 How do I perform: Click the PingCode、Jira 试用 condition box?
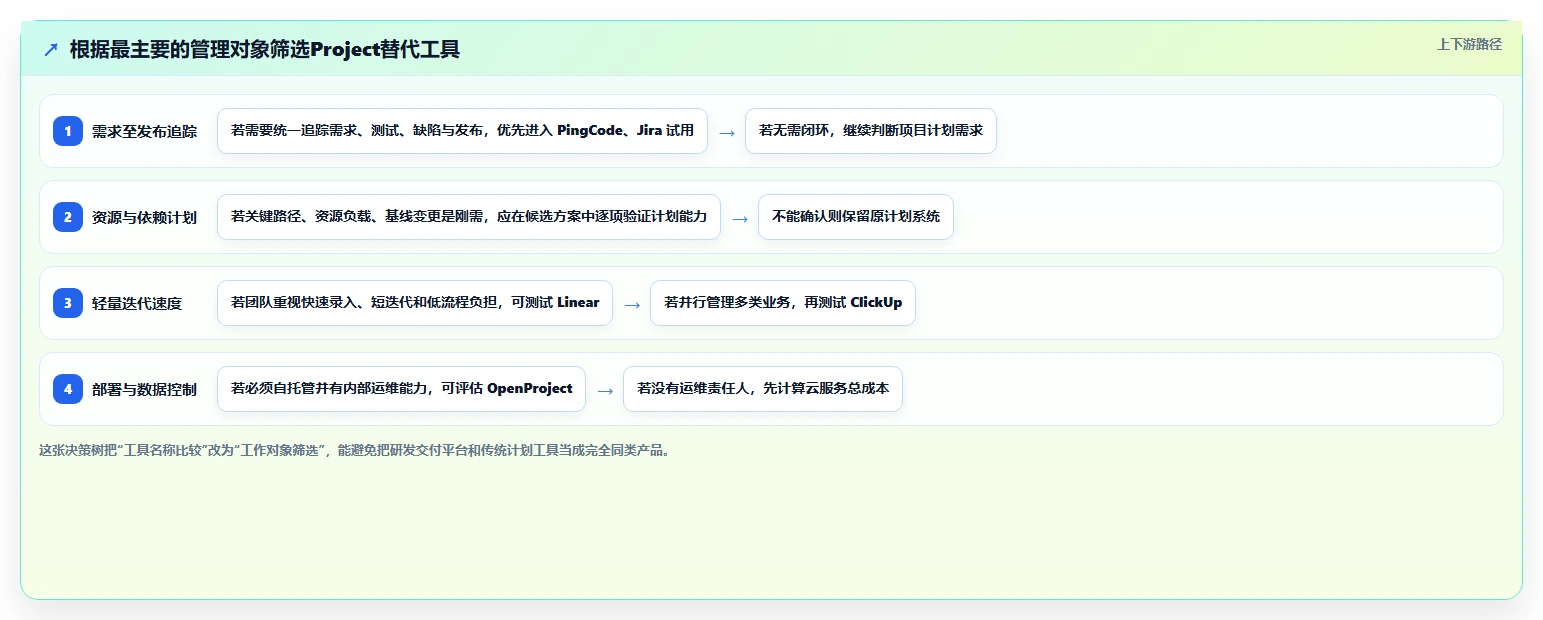[462, 131]
